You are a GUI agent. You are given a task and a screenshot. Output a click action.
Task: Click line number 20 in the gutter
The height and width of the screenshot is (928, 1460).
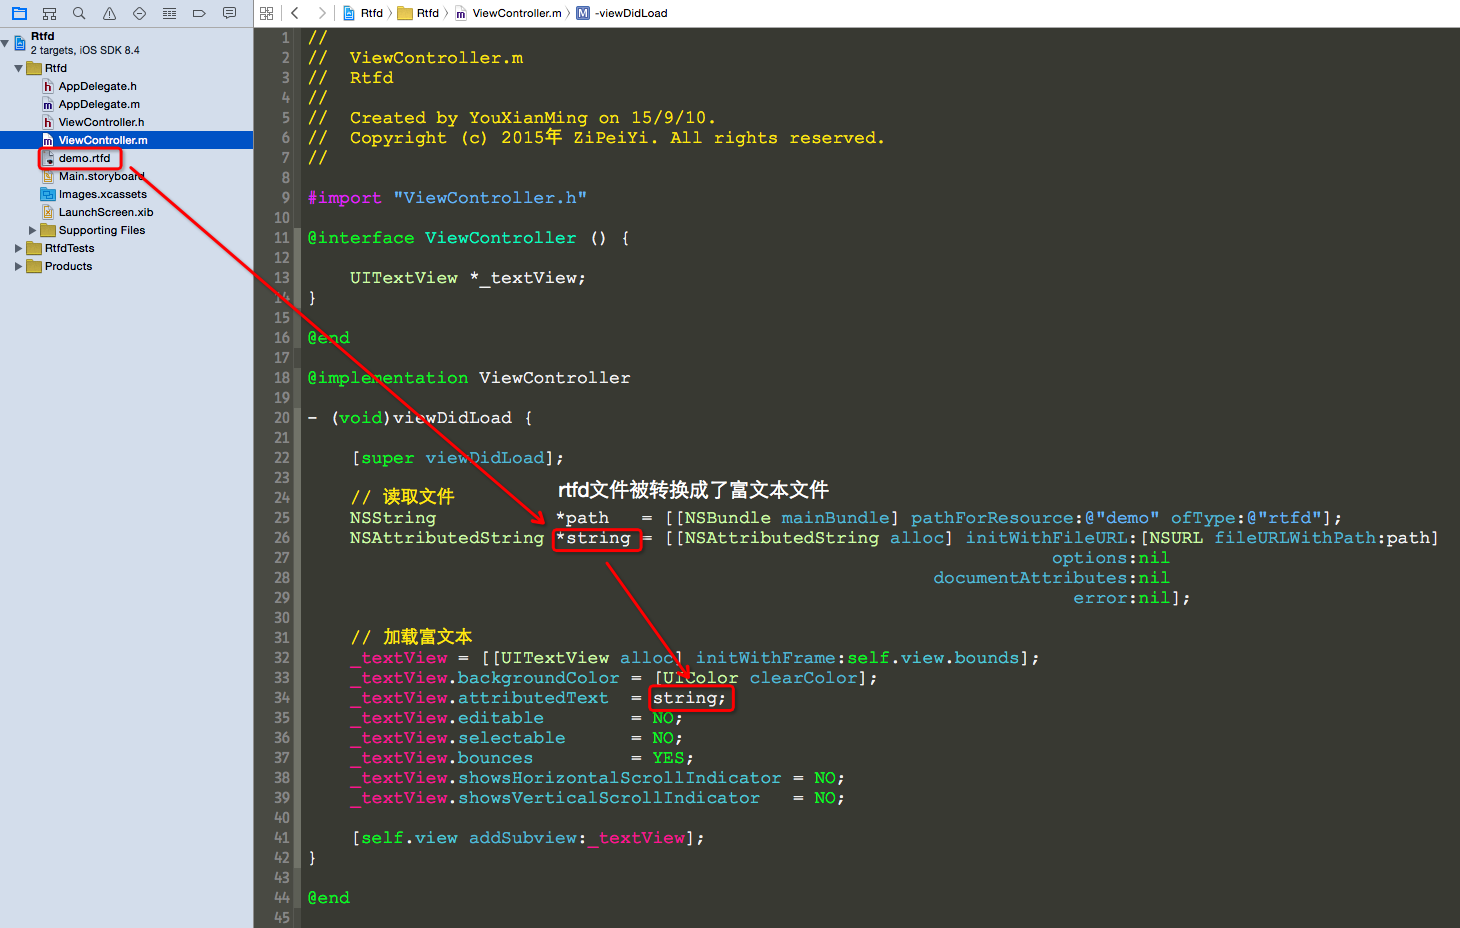282,418
